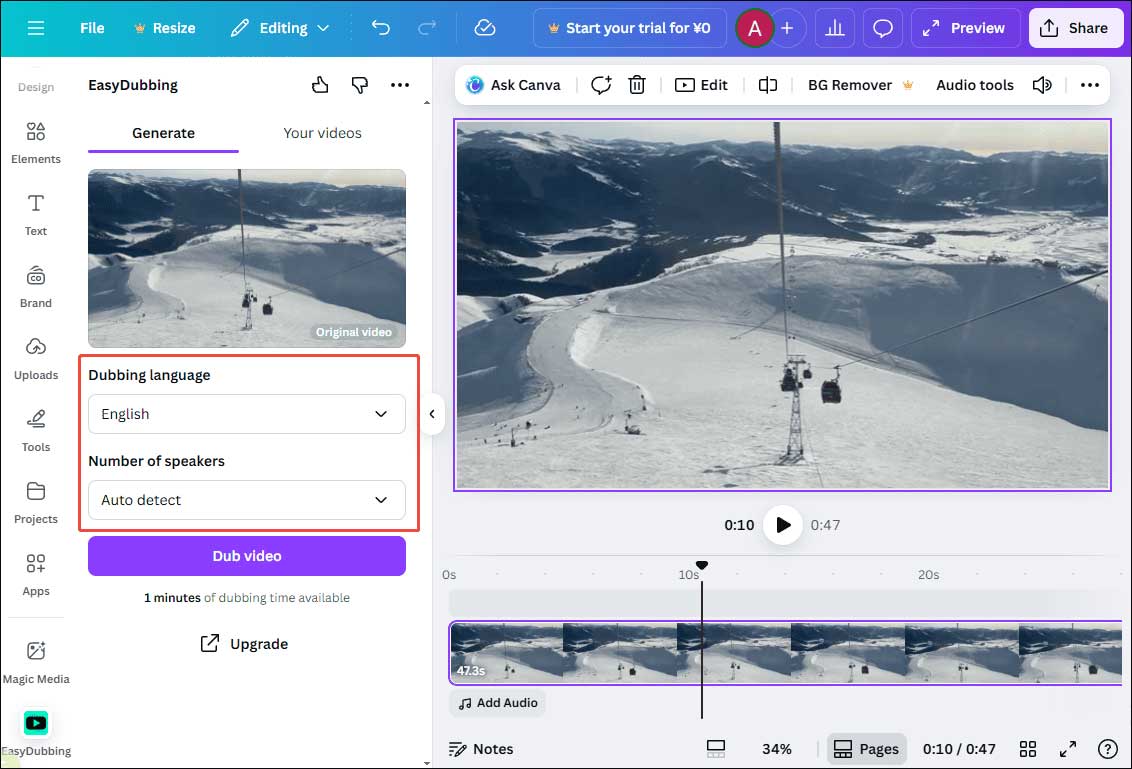The width and height of the screenshot is (1132, 769).
Task: Mute audio with the speaker icon
Action: (1042, 85)
